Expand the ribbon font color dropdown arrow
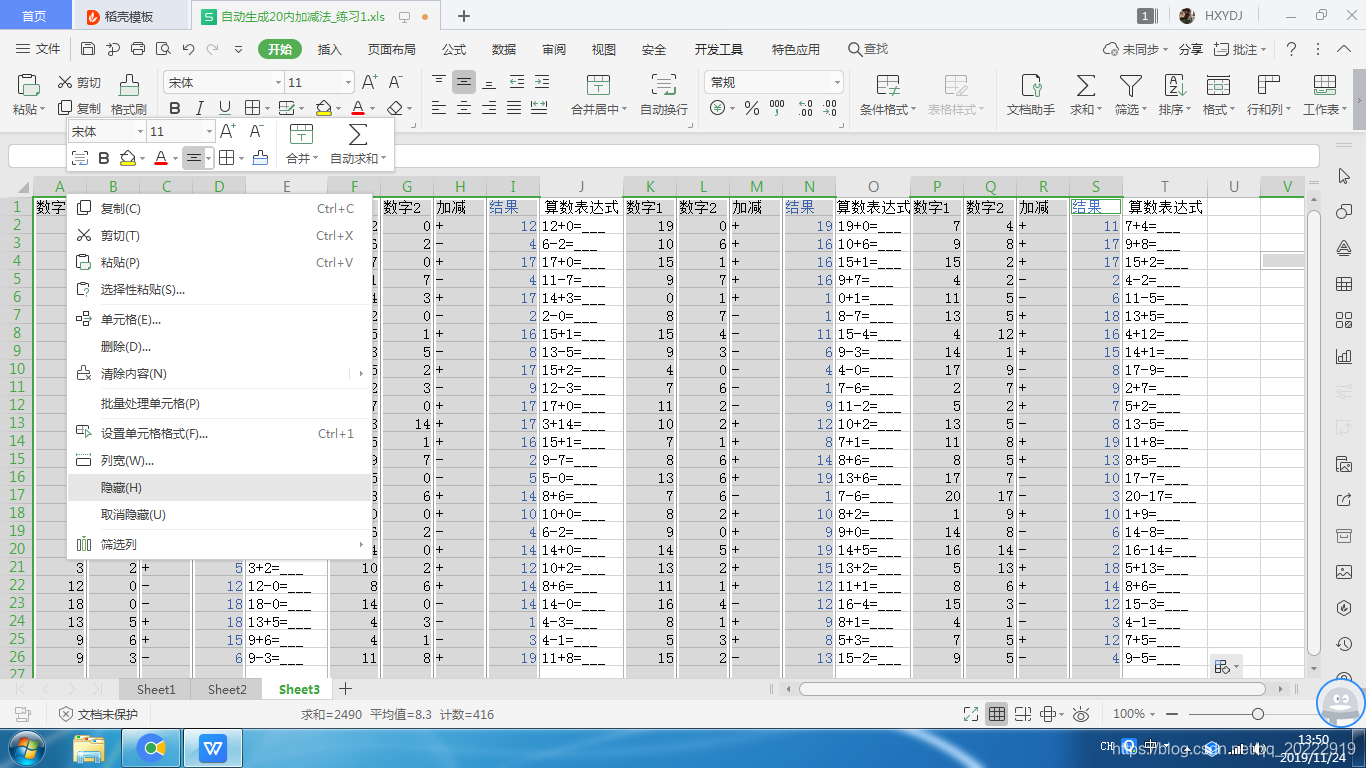1366x768 pixels. 373,108
